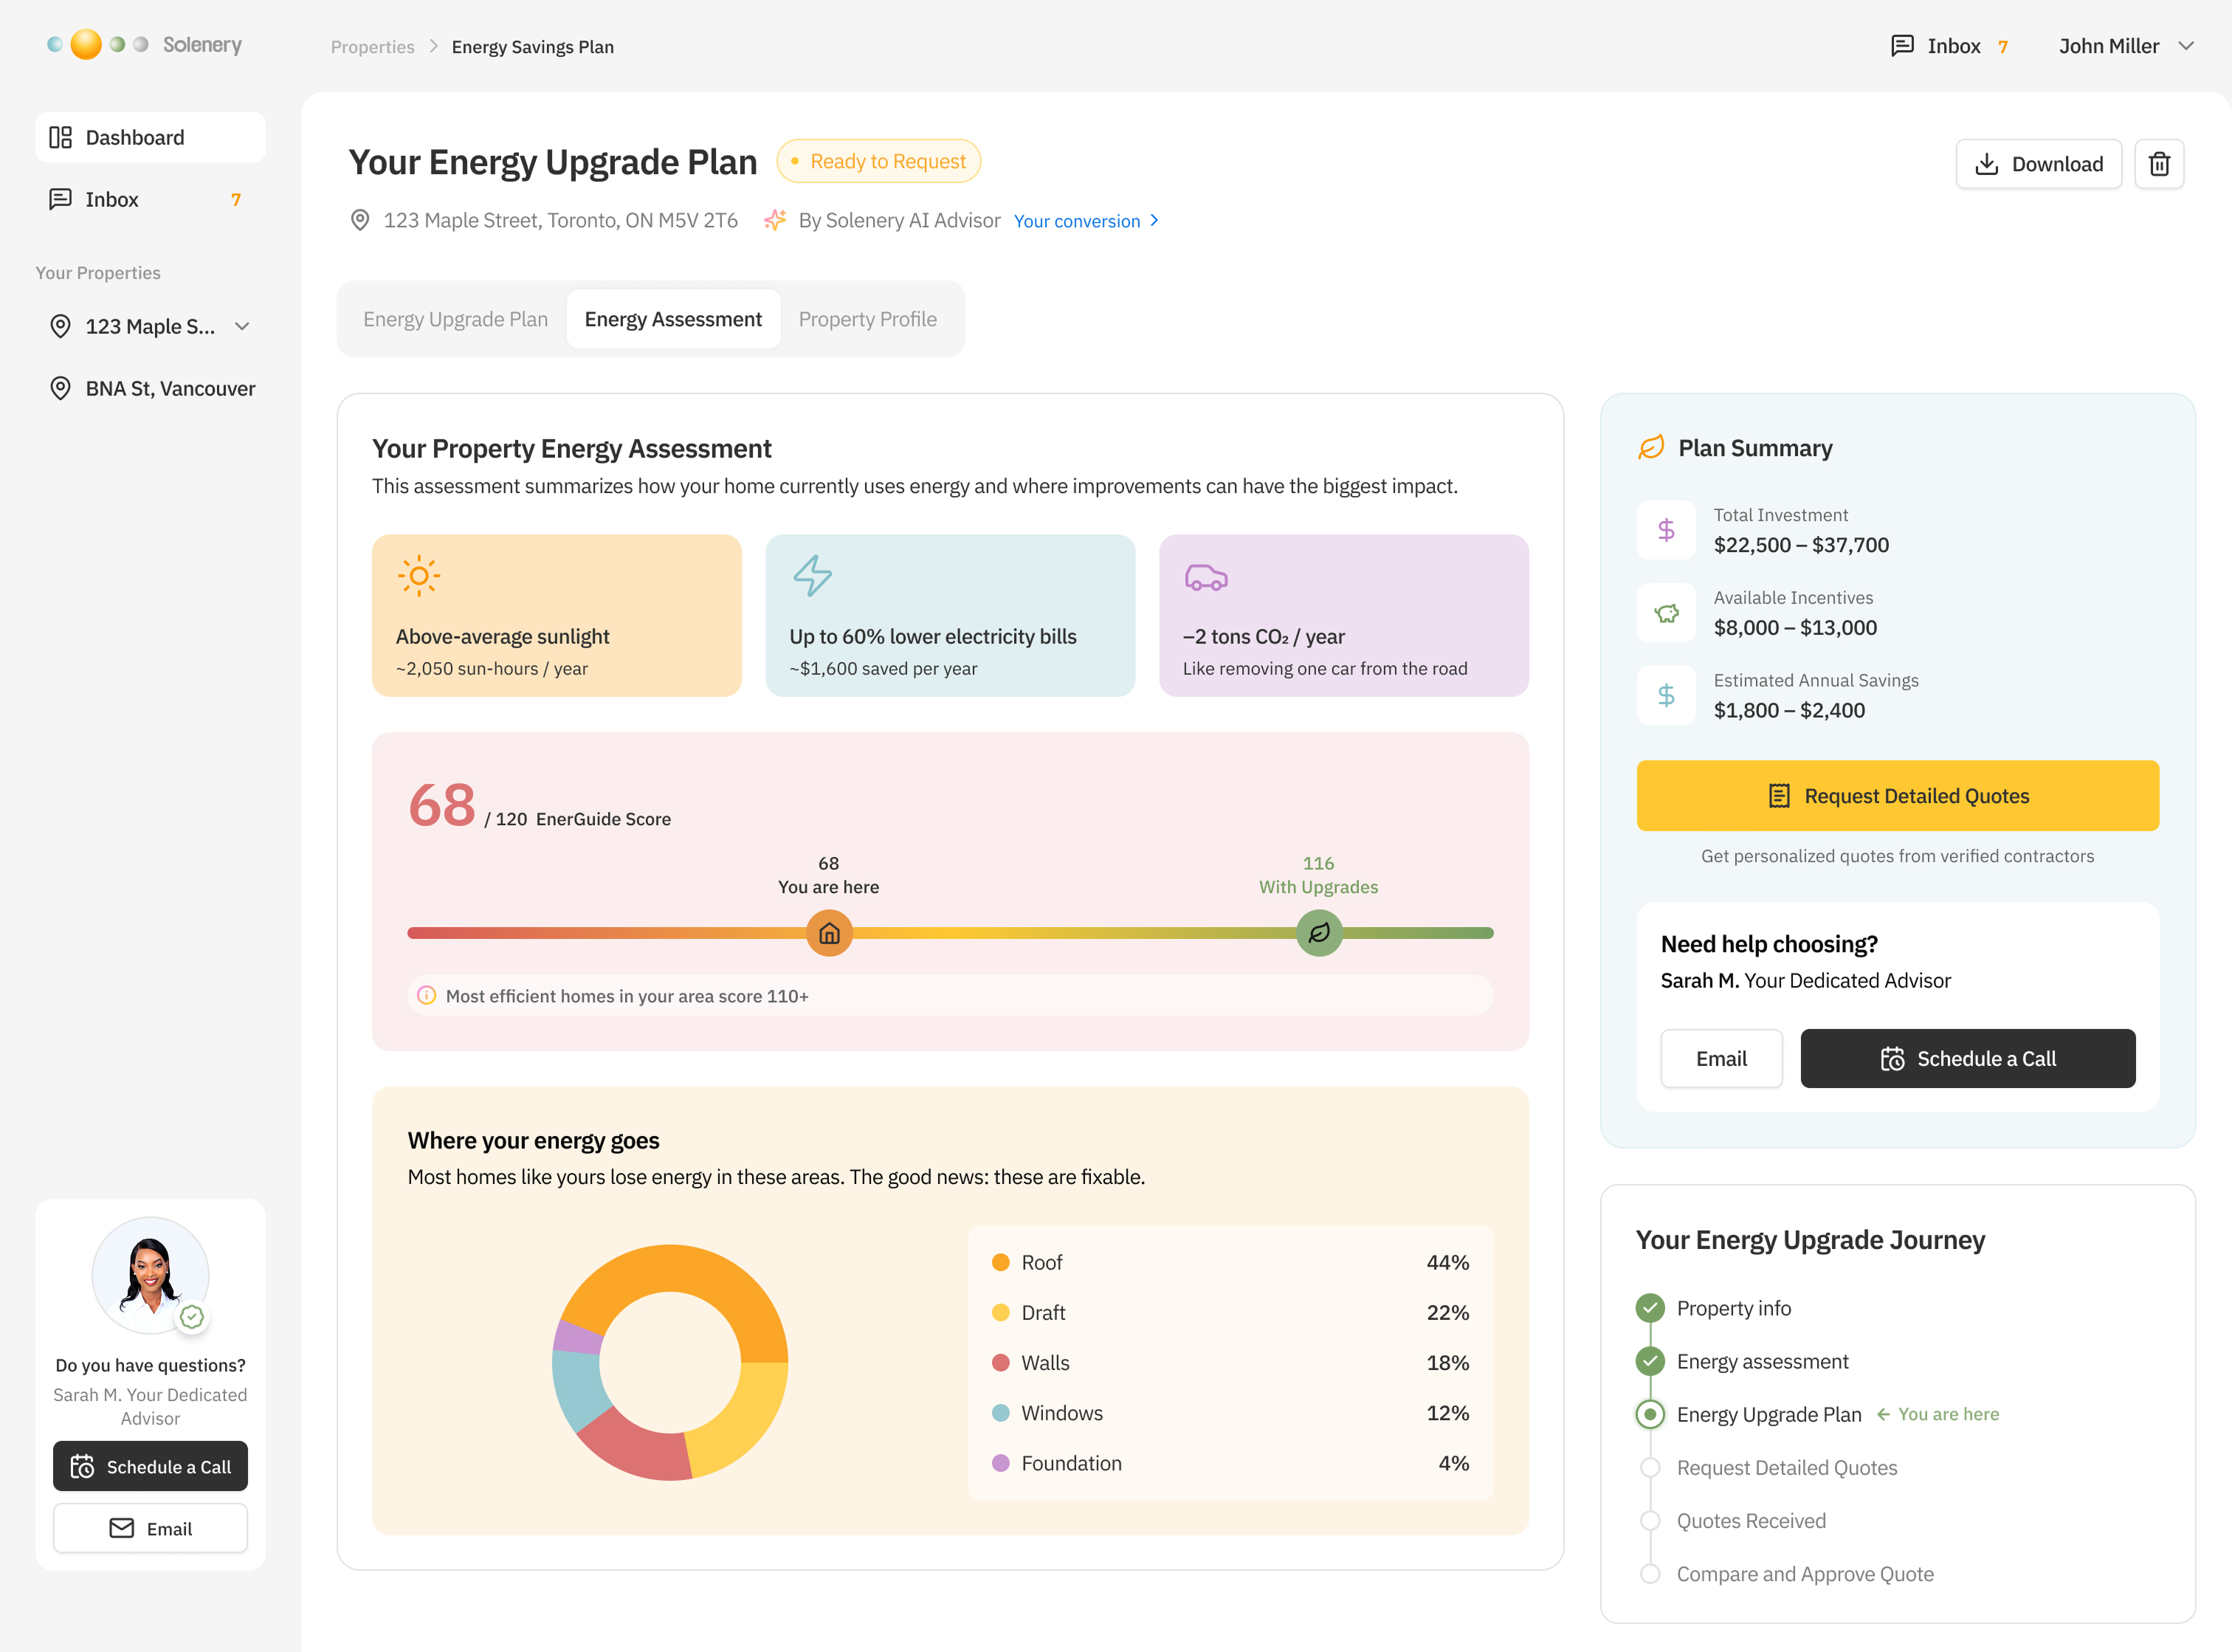
Task: Click the info icon beside the efficient homes note
Action: [427, 996]
